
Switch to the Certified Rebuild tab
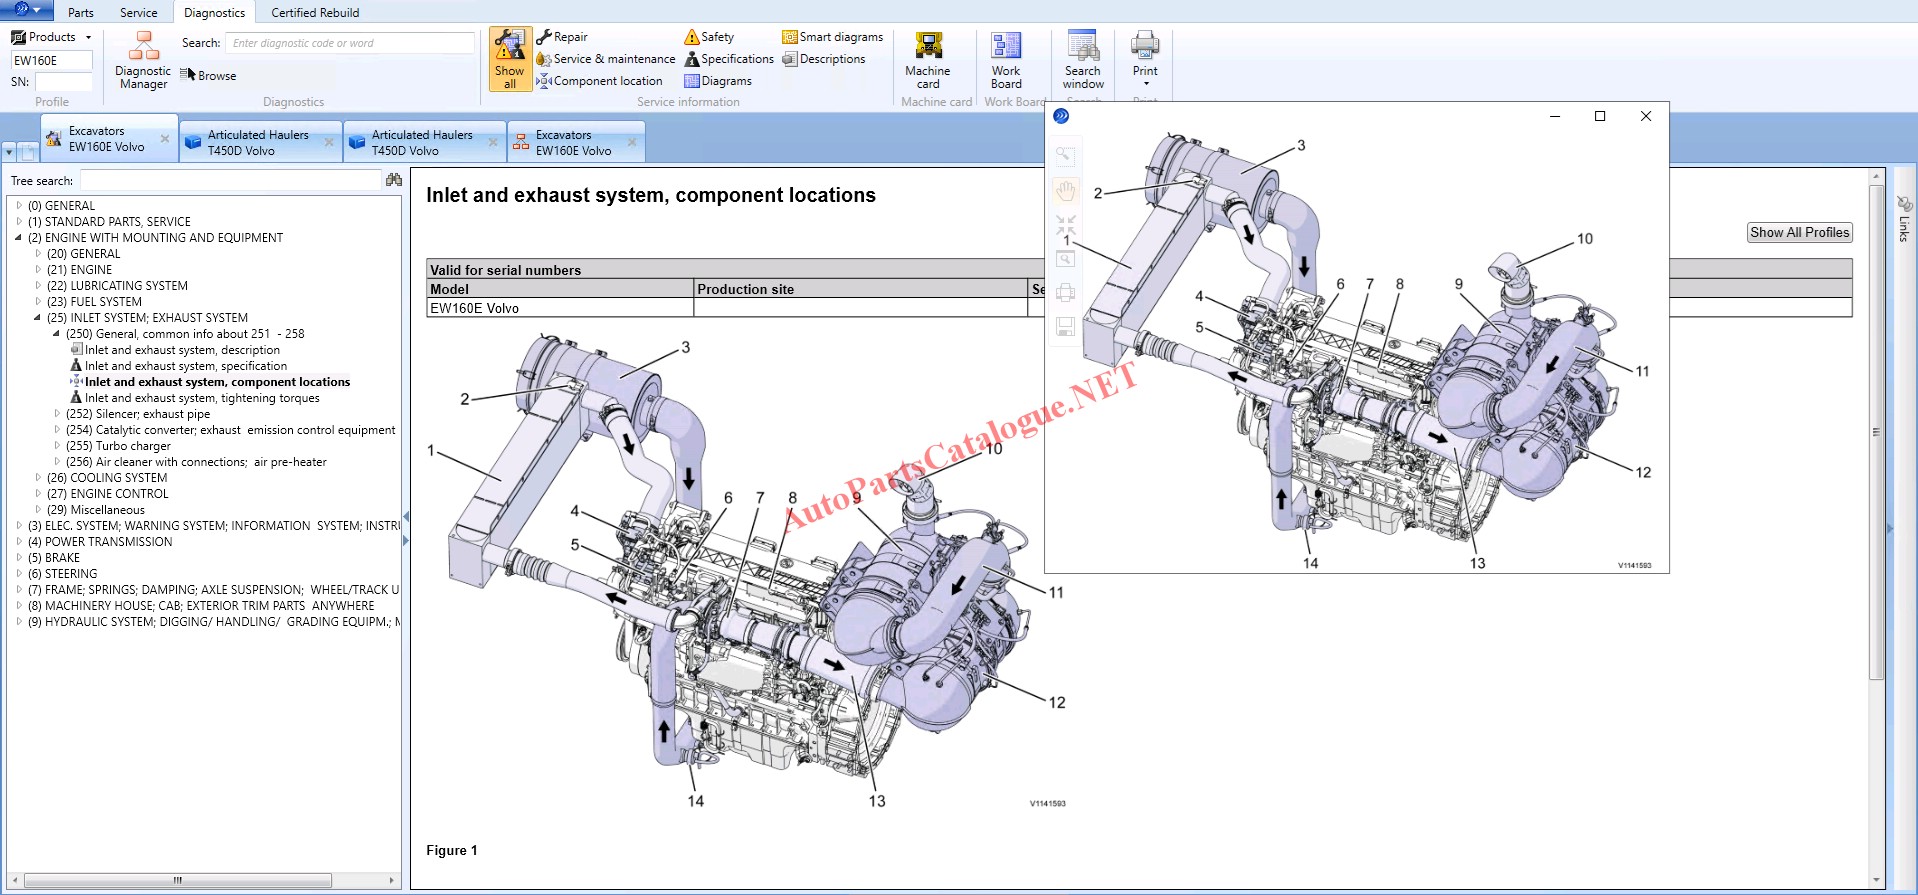315,13
